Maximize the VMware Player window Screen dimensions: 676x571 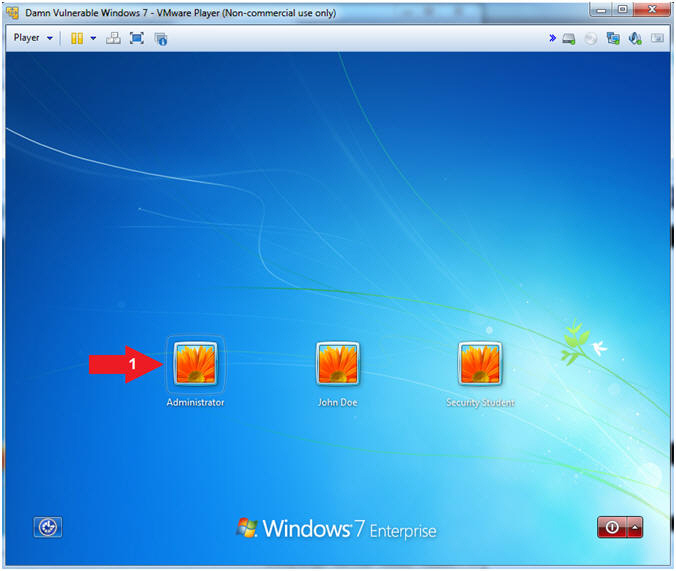pos(623,9)
